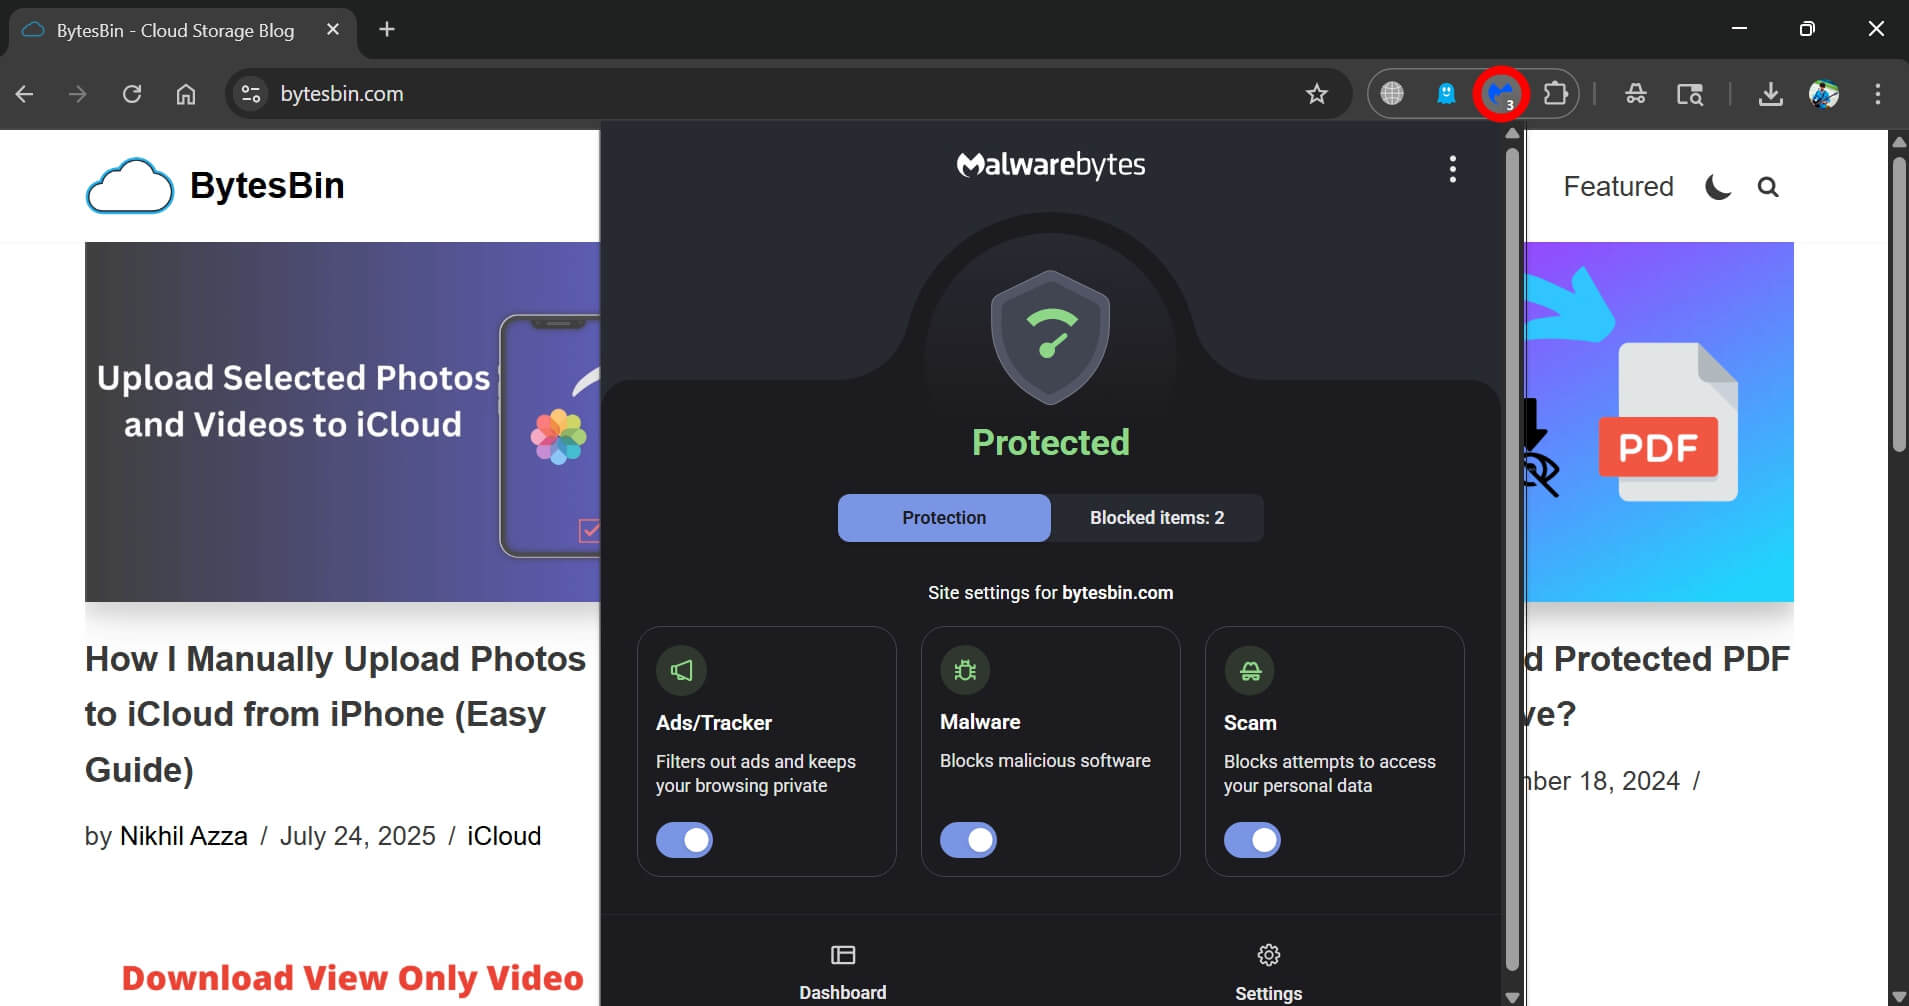Open article How I Manually Upload Photos
The width and height of the screenshot is (1909, 1006).
(x=335, y=714)
